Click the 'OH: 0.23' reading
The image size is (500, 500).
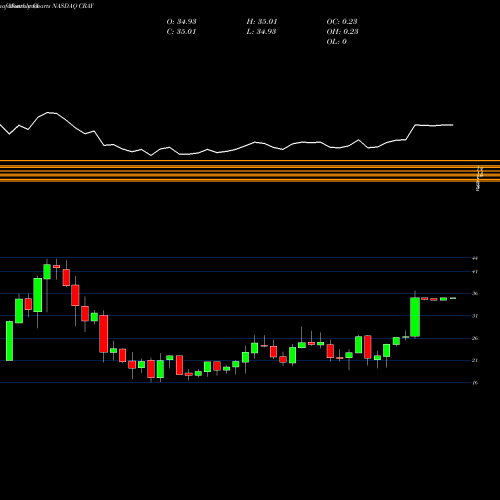342,32
